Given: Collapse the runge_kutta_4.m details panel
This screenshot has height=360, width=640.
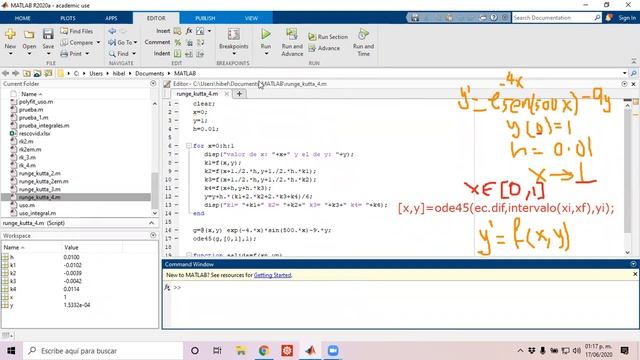Looking at the screenshot, I should pos(151,223).
